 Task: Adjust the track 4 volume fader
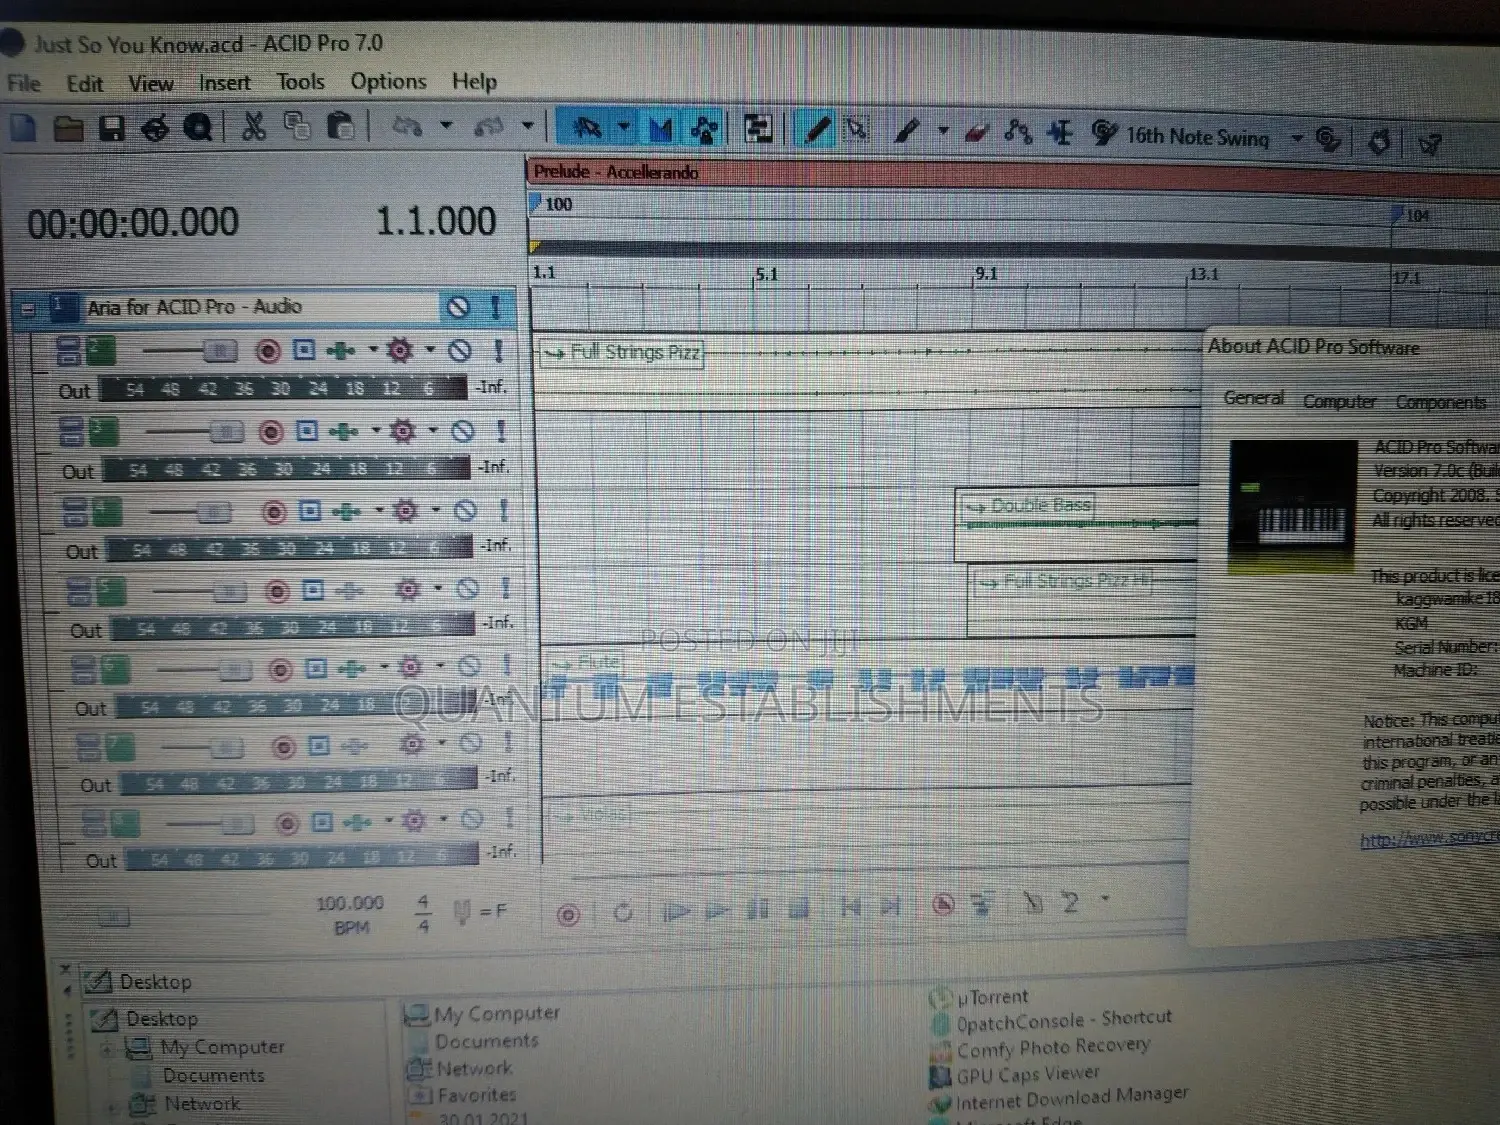click(215, 513)
